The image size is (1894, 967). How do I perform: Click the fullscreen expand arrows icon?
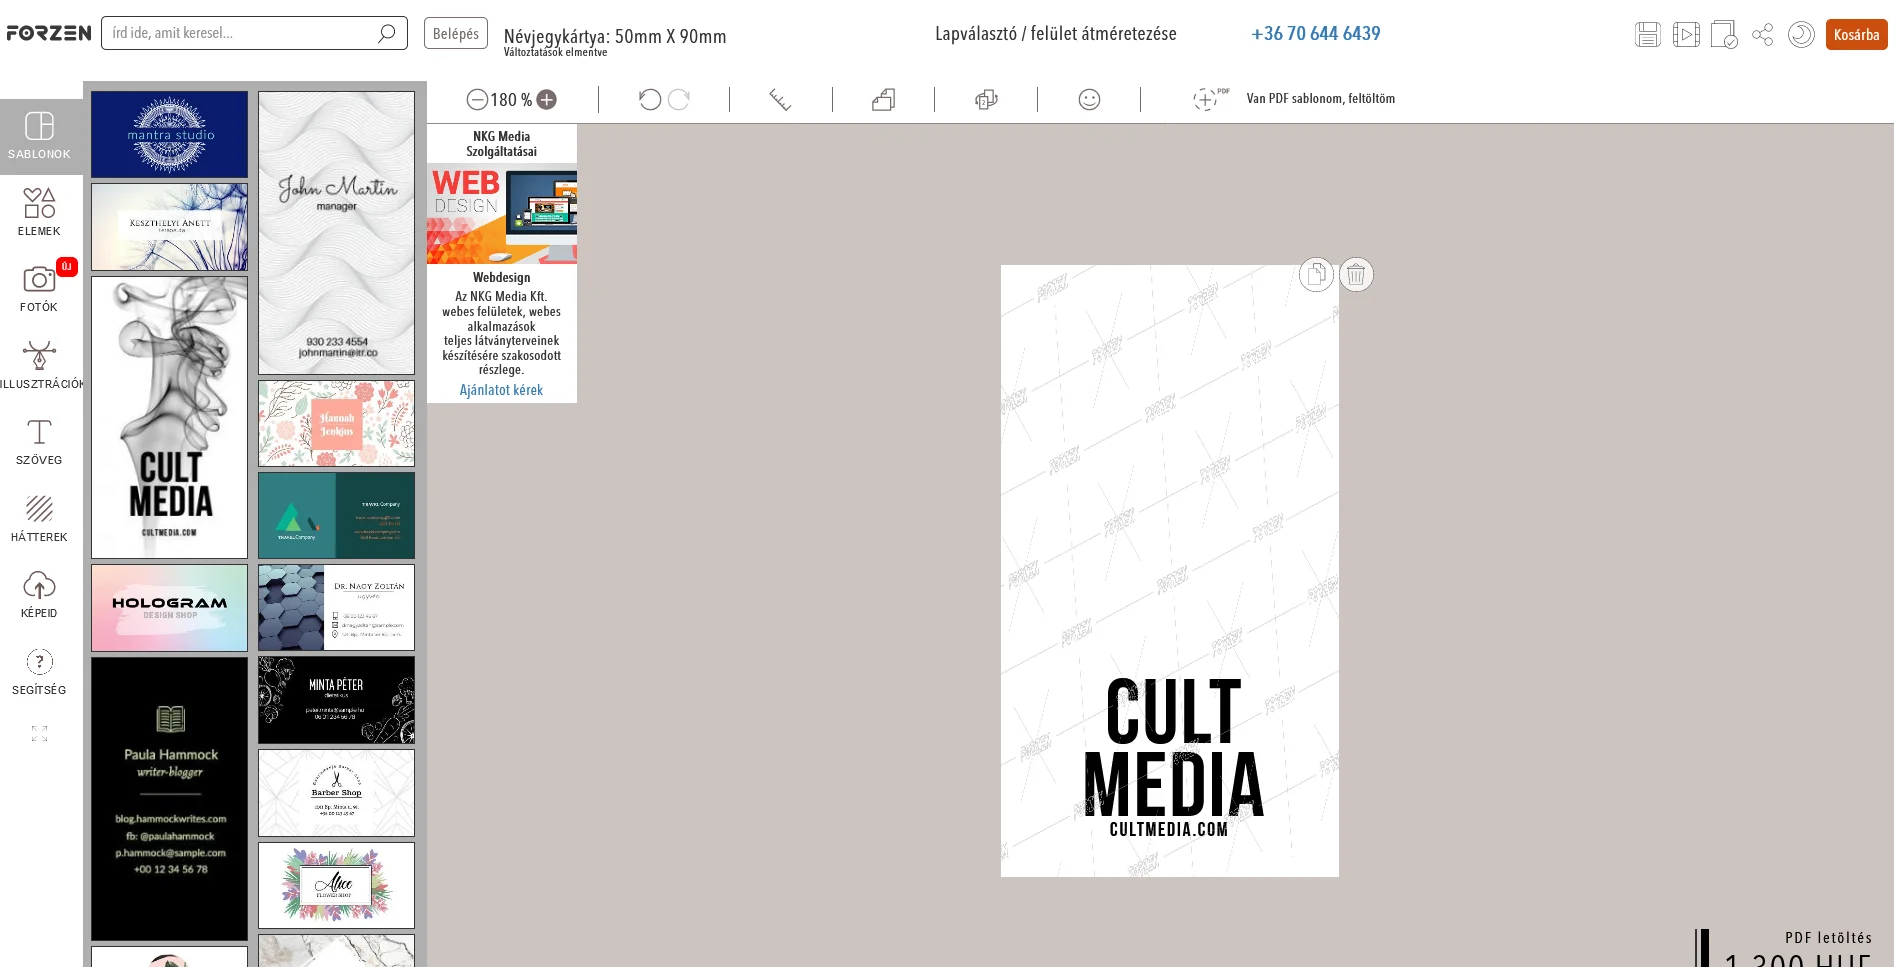tap(39, 733)
